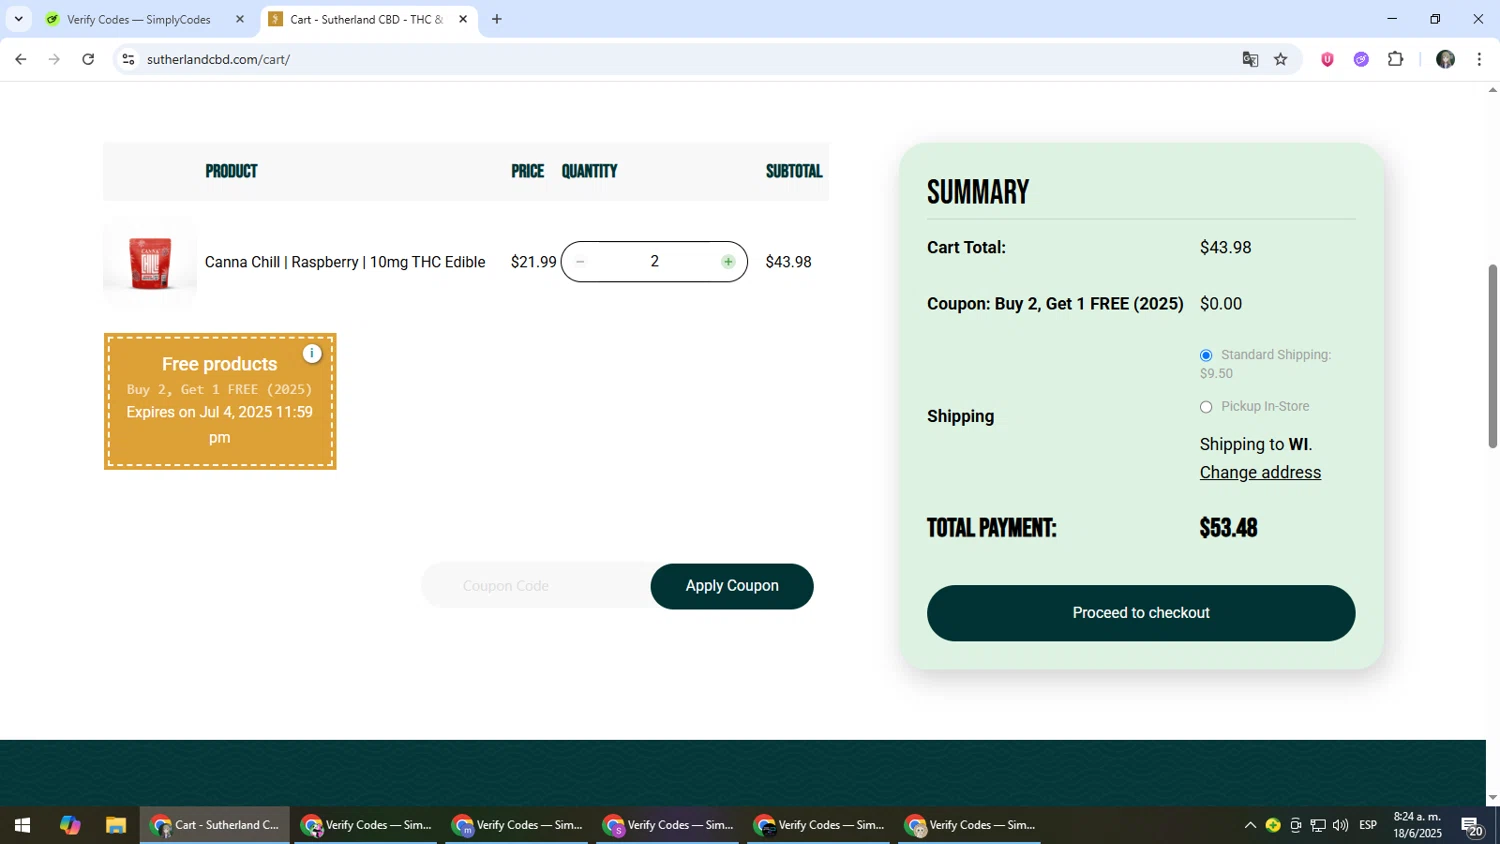Open the red shield extension icon

(x=1328, y=59)
